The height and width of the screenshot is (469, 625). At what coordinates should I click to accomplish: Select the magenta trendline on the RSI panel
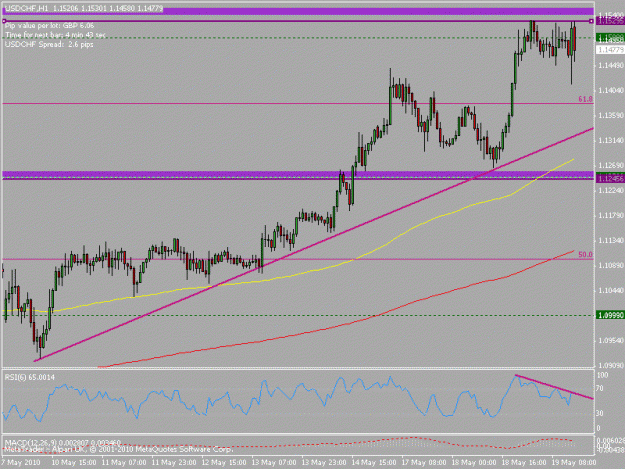tap(554, 387)
